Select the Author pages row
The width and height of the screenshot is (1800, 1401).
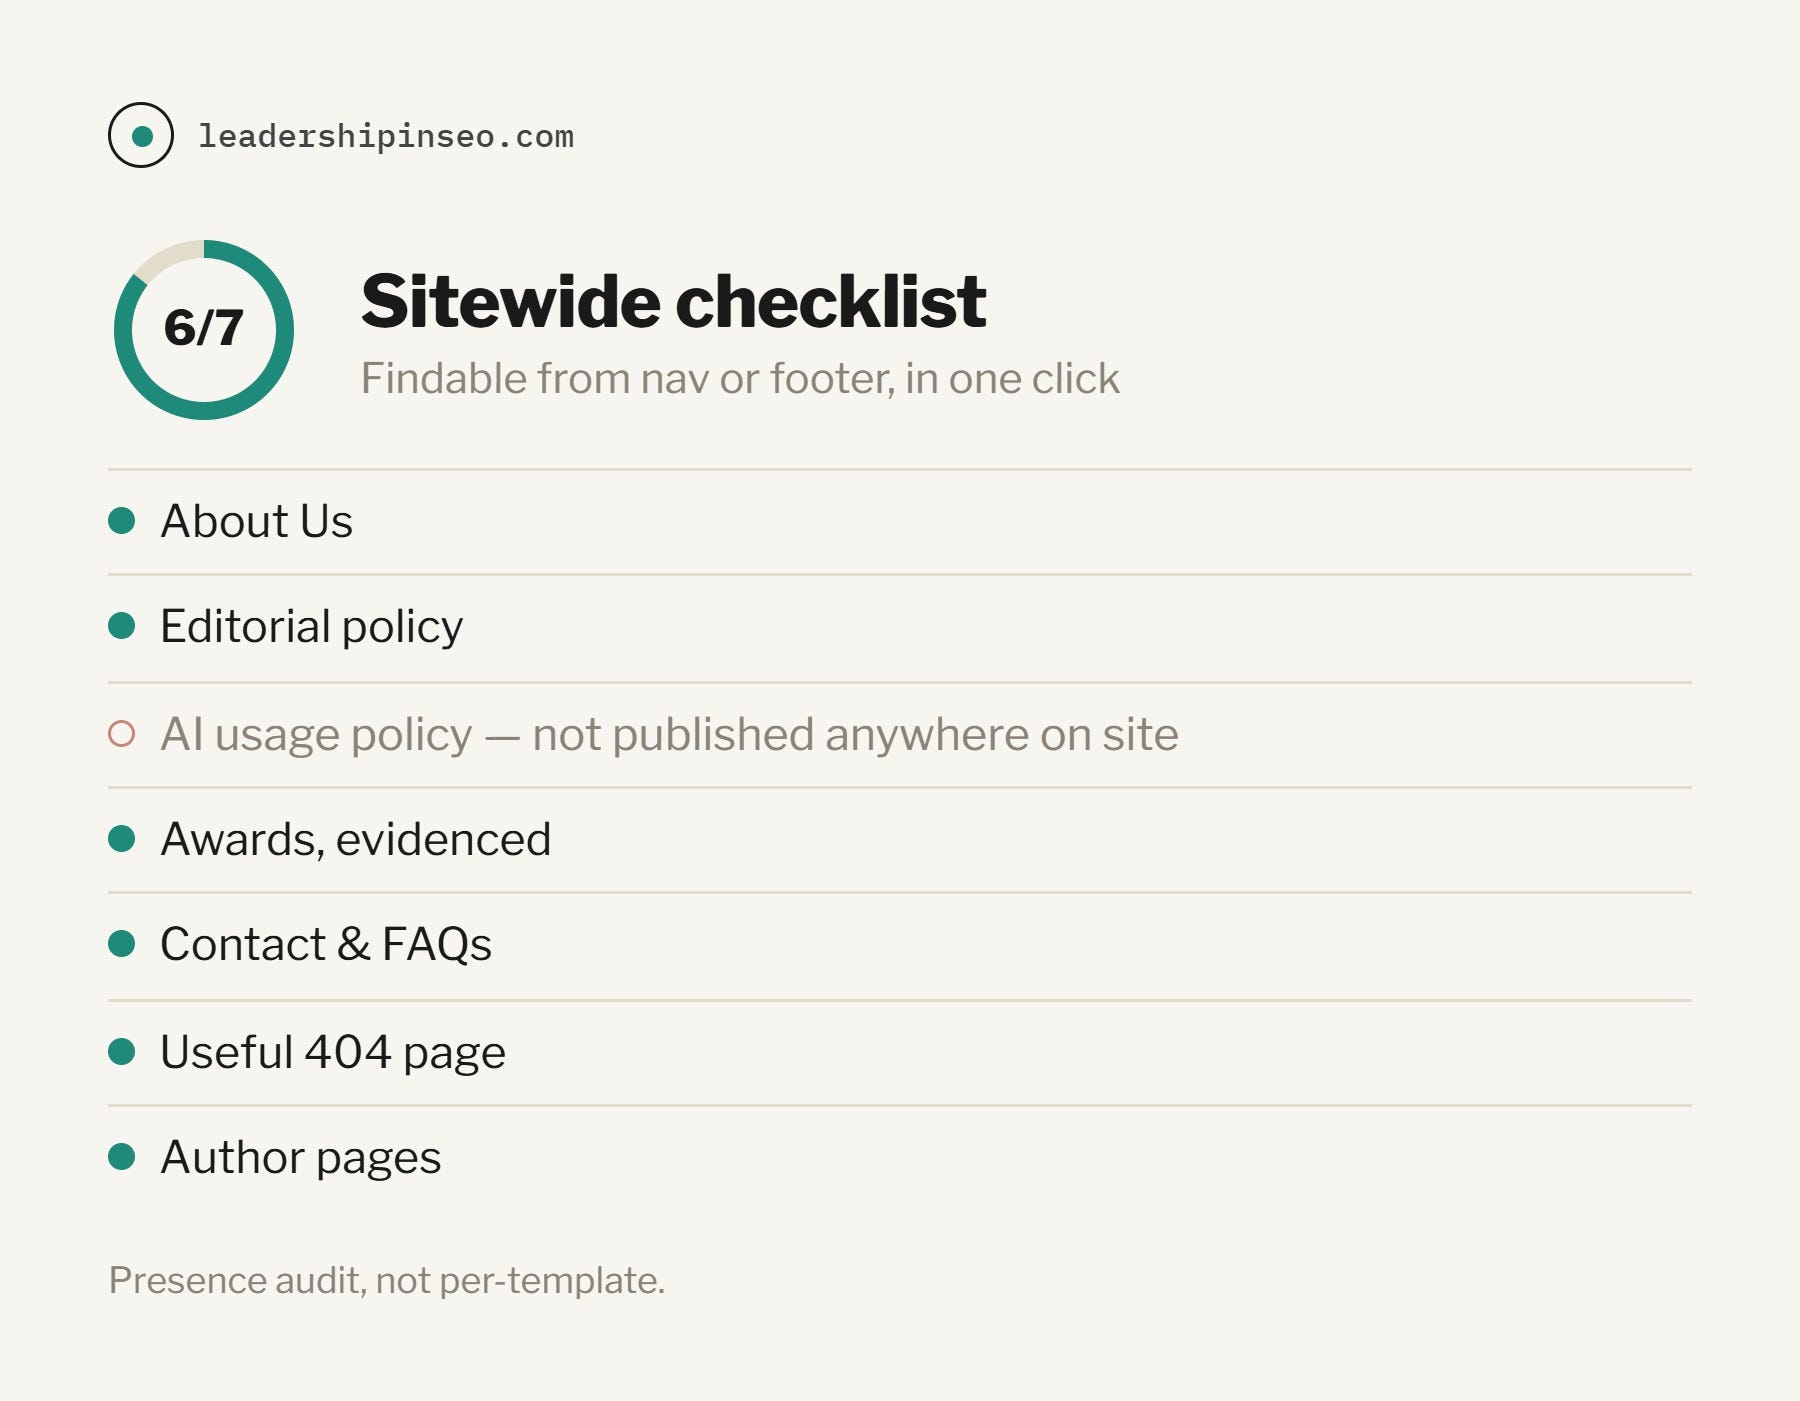click(900, 1158)
